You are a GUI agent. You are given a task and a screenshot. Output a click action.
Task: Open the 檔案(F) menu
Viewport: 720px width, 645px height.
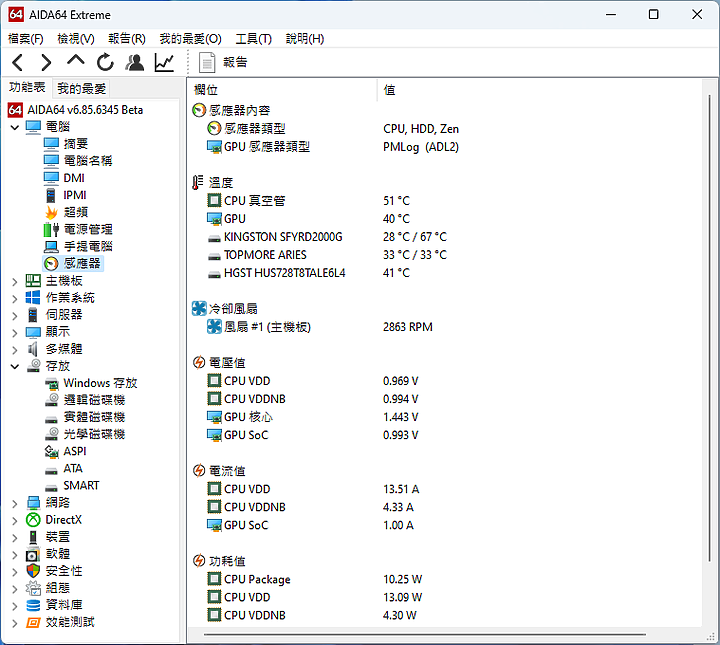click(26, 39)
